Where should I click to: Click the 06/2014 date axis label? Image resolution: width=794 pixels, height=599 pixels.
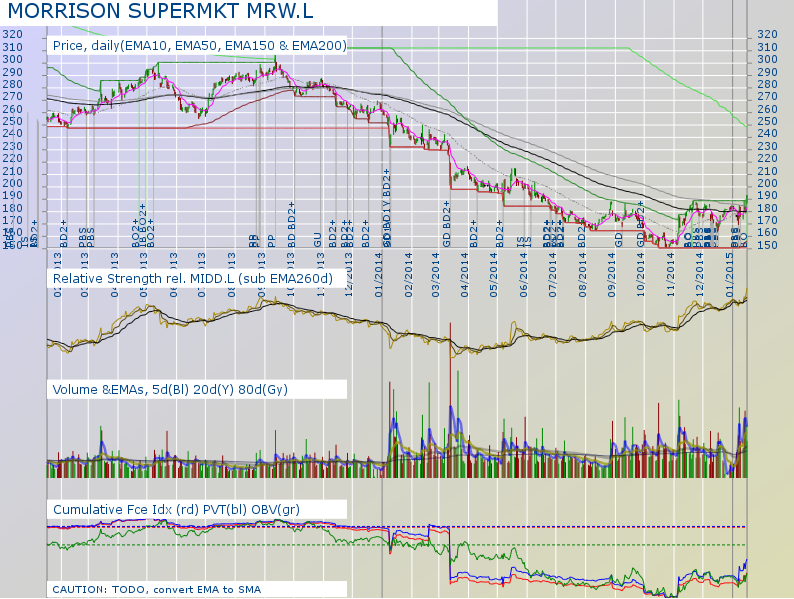[x=523, y=275]
